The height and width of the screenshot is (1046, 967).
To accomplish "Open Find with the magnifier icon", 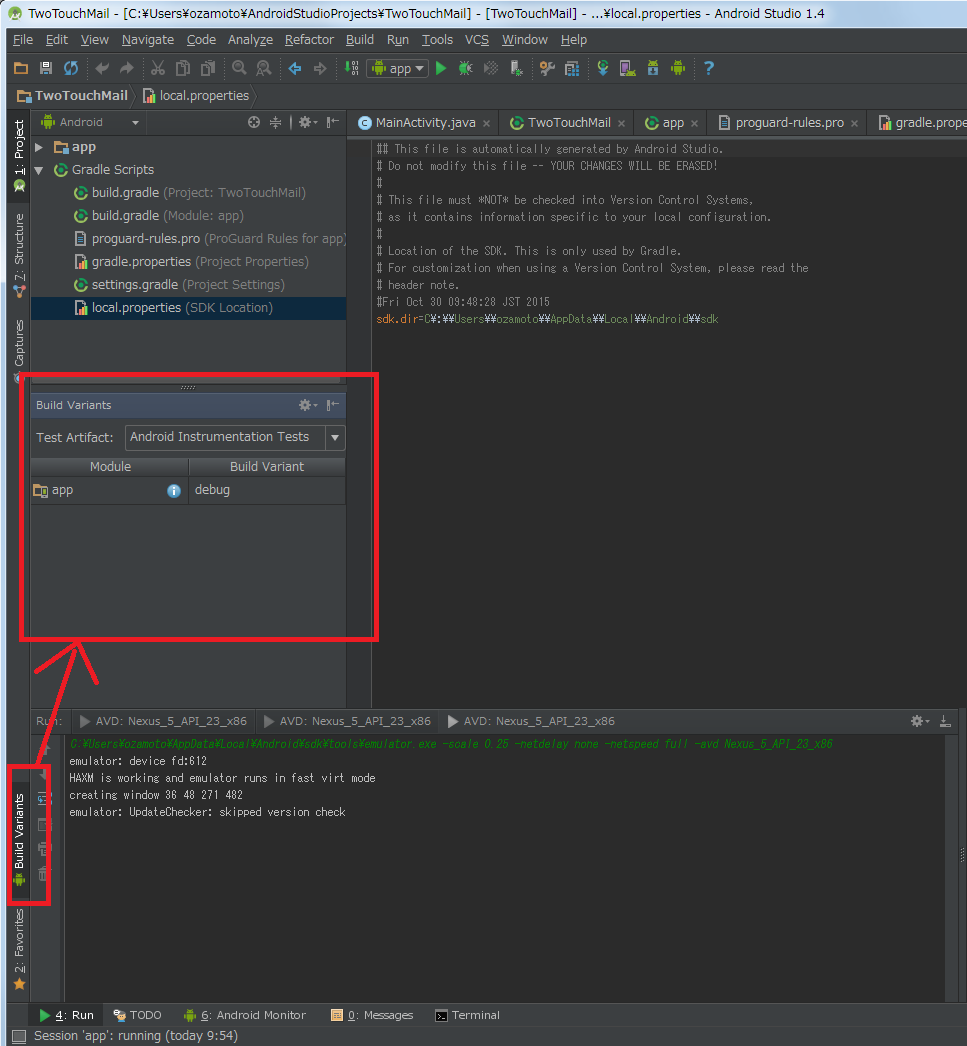I will tap(239, 68).
